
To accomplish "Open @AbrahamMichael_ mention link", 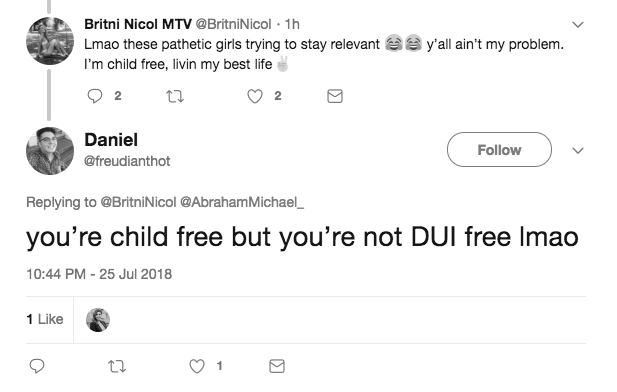I will click(x=242, y=202).
